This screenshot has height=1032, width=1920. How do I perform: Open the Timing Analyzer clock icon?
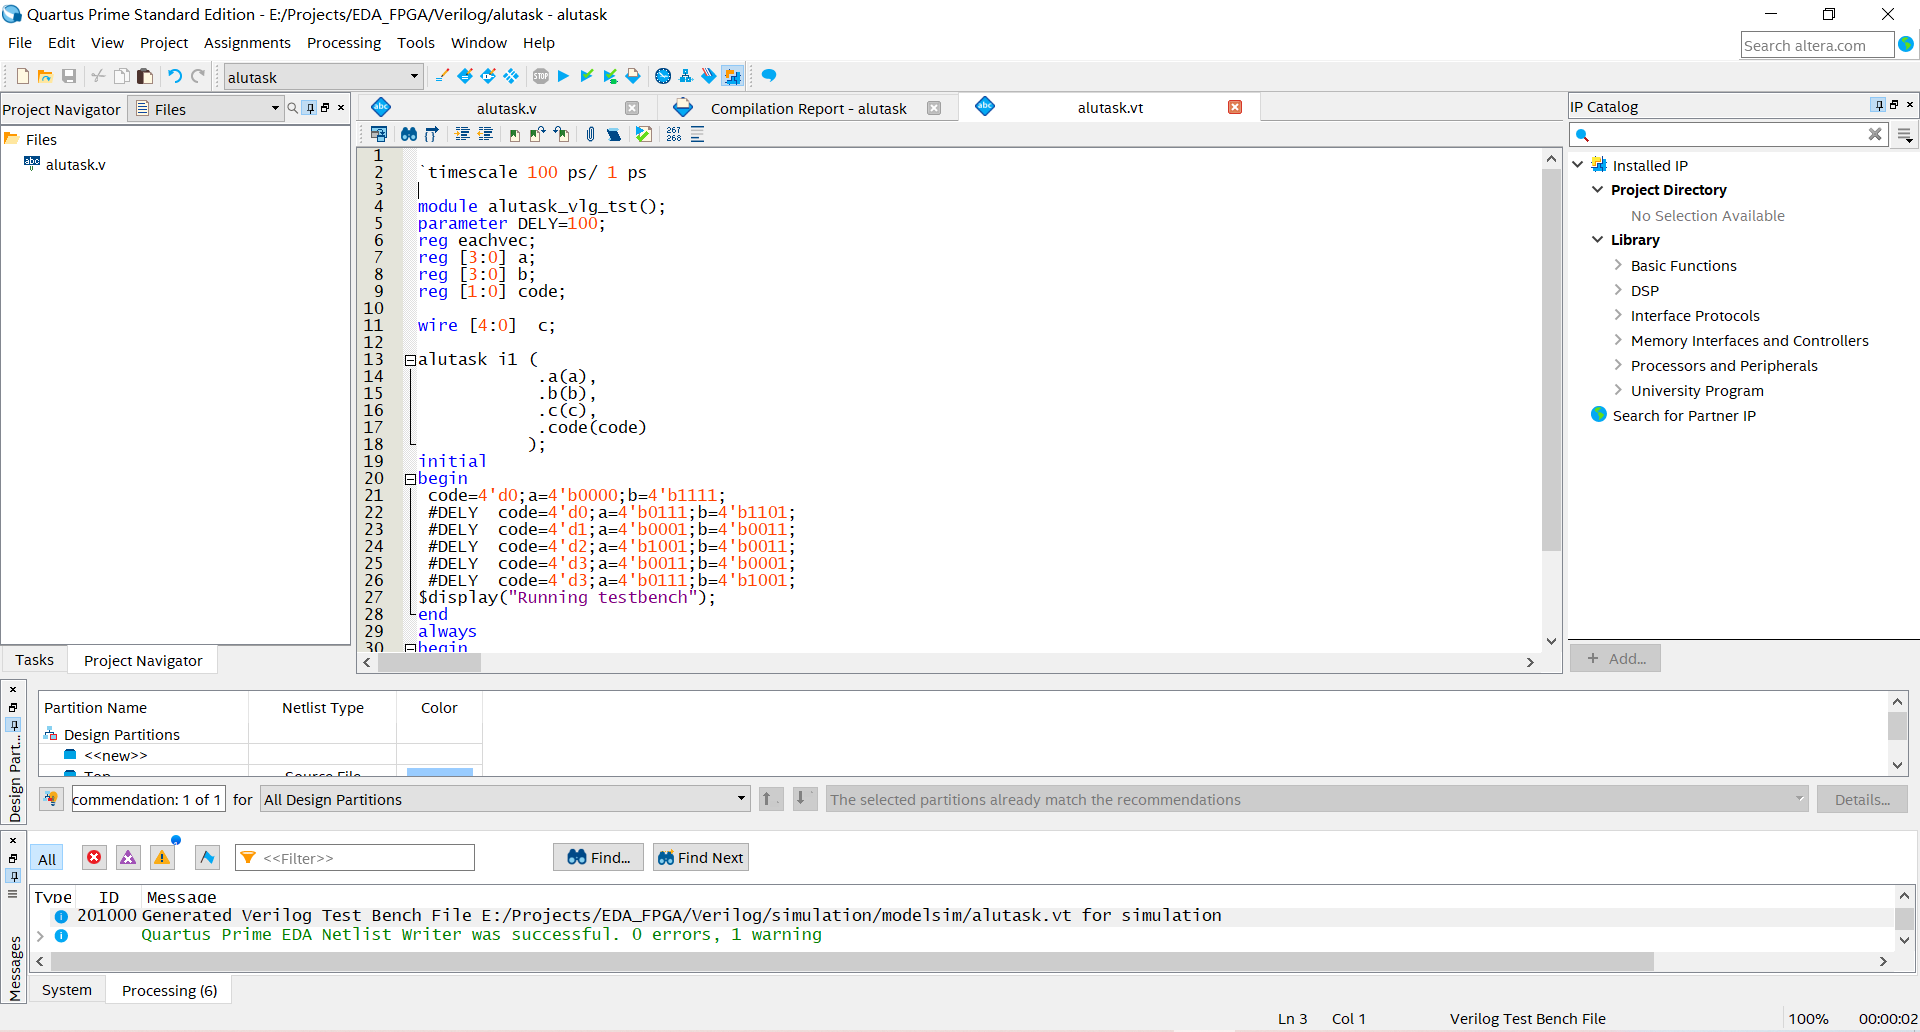(662, 75)
